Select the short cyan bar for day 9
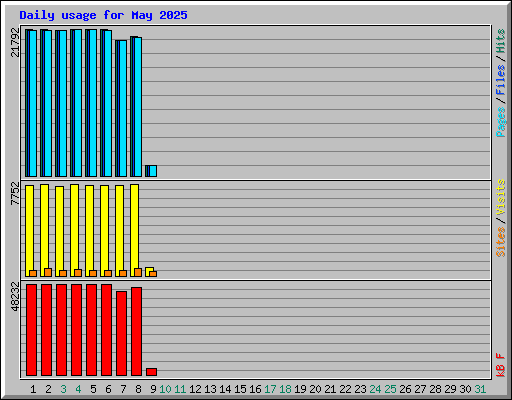Image resolution: width=512 pixels, height=400 pixels. [x=153, y=171]
